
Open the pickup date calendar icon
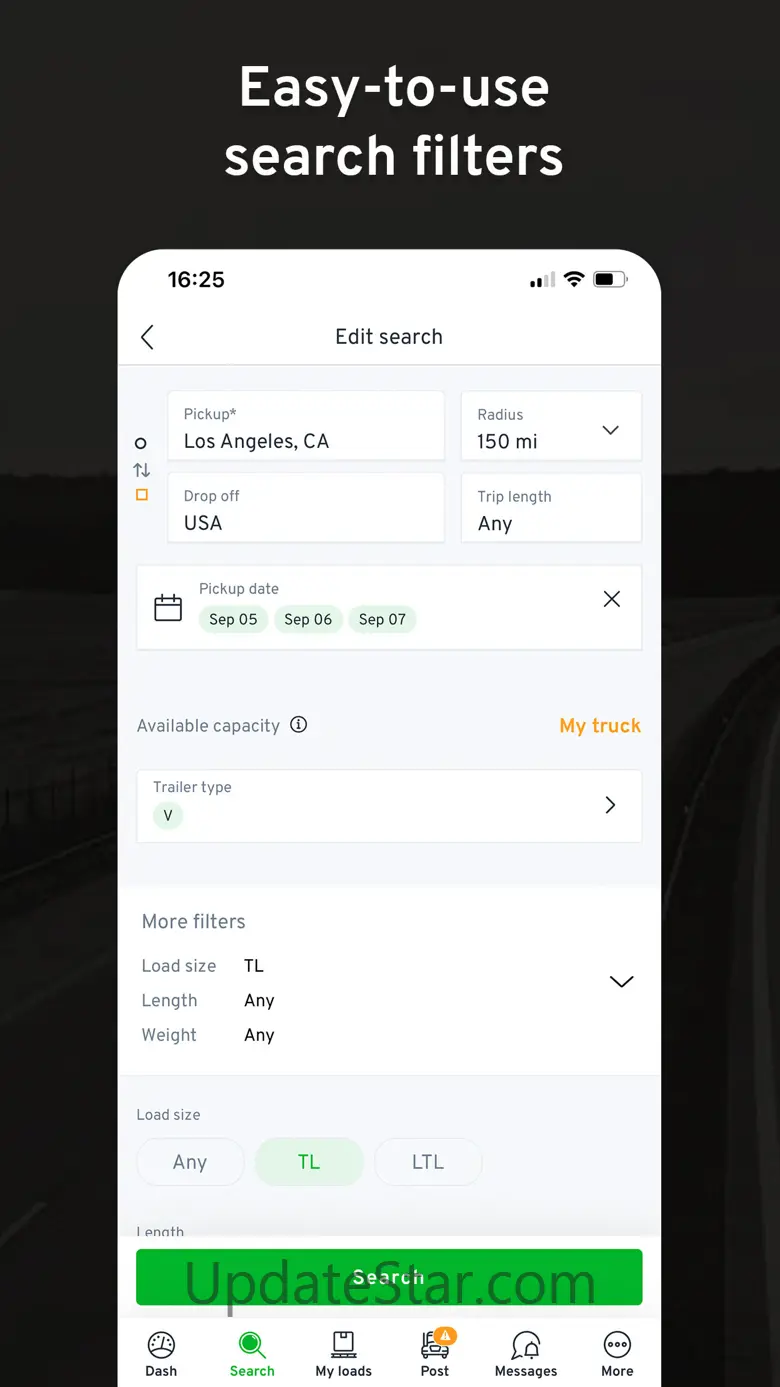tap(168, 607)
